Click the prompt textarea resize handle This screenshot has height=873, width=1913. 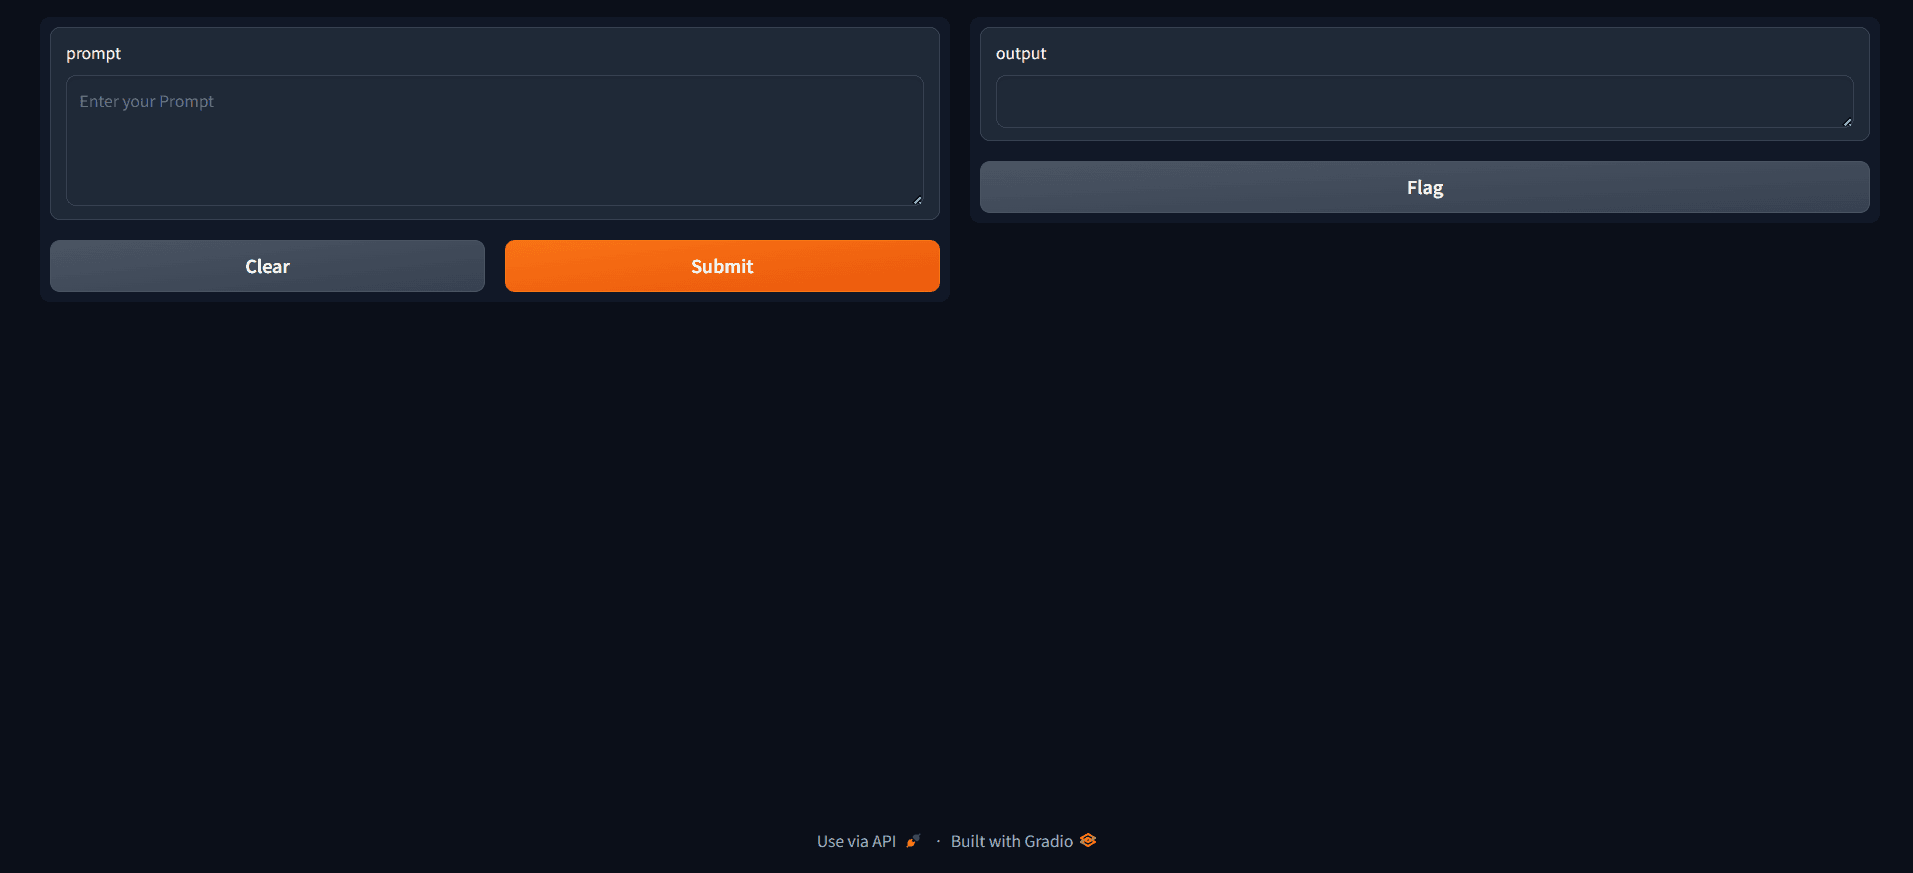(917, 200)
